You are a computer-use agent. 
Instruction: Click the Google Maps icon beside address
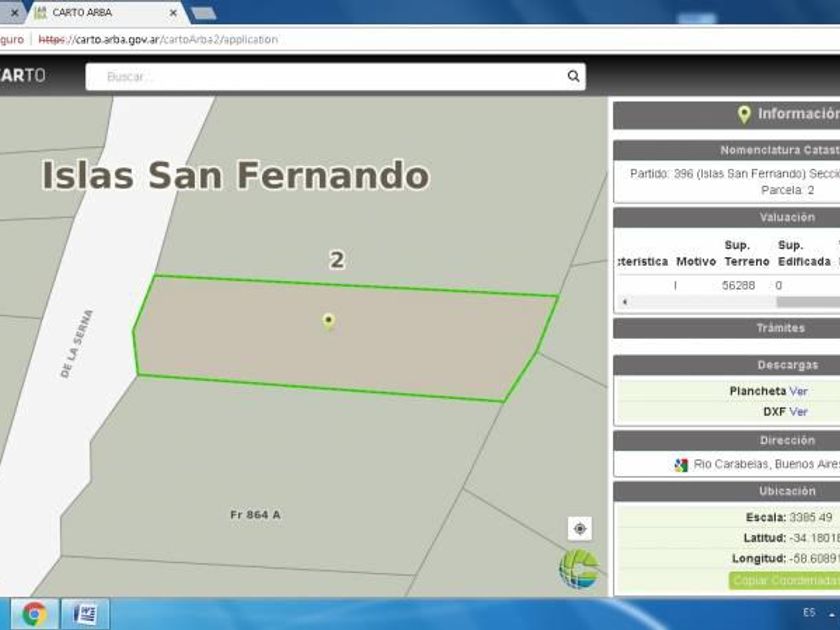coord(681,464)
